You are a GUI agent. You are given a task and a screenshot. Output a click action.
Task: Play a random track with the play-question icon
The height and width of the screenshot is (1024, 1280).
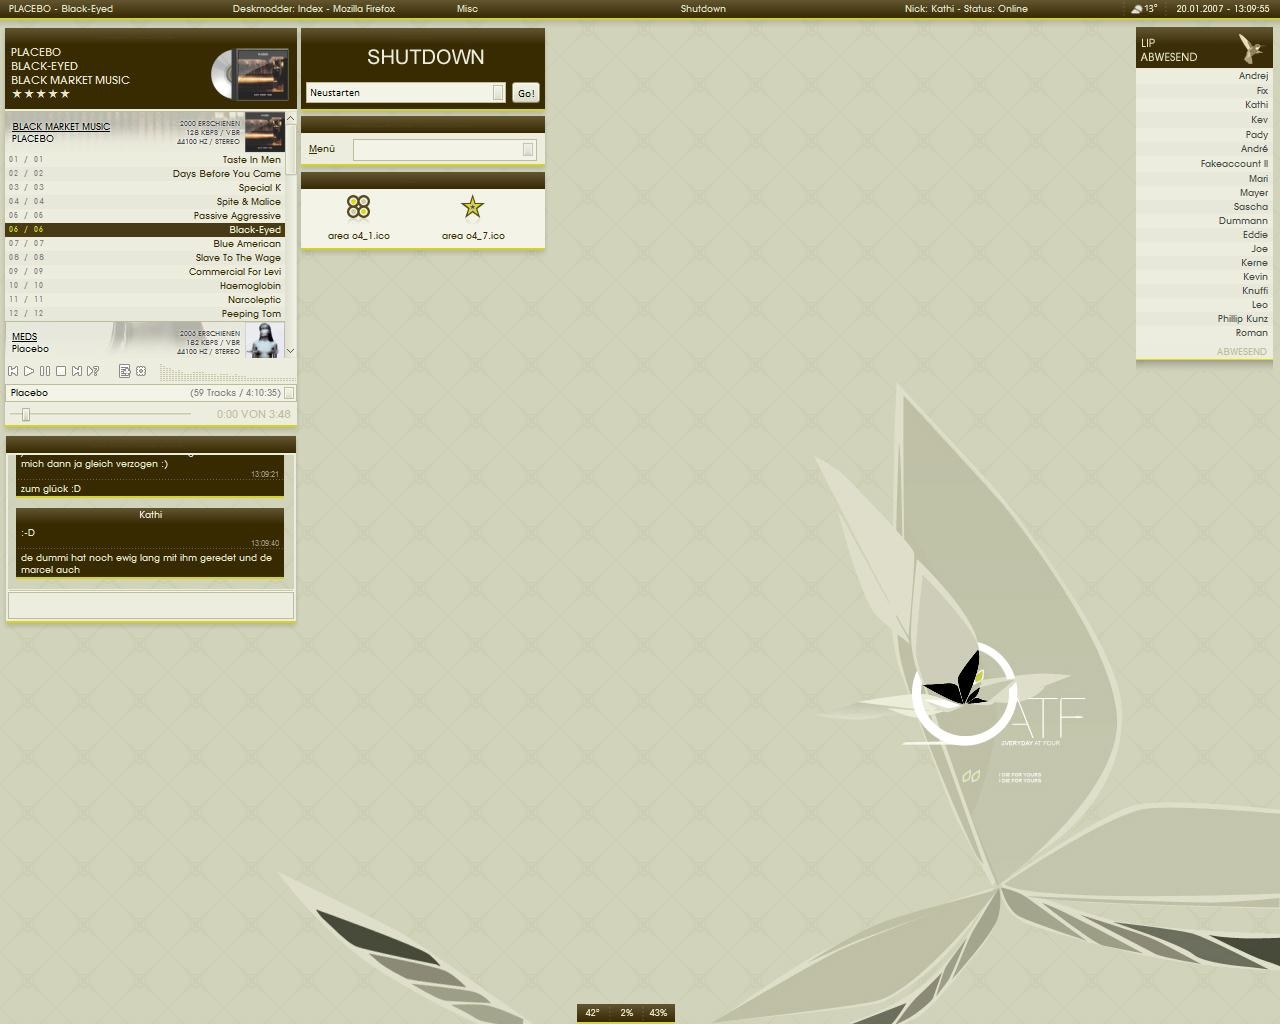(x=93, y=371)
